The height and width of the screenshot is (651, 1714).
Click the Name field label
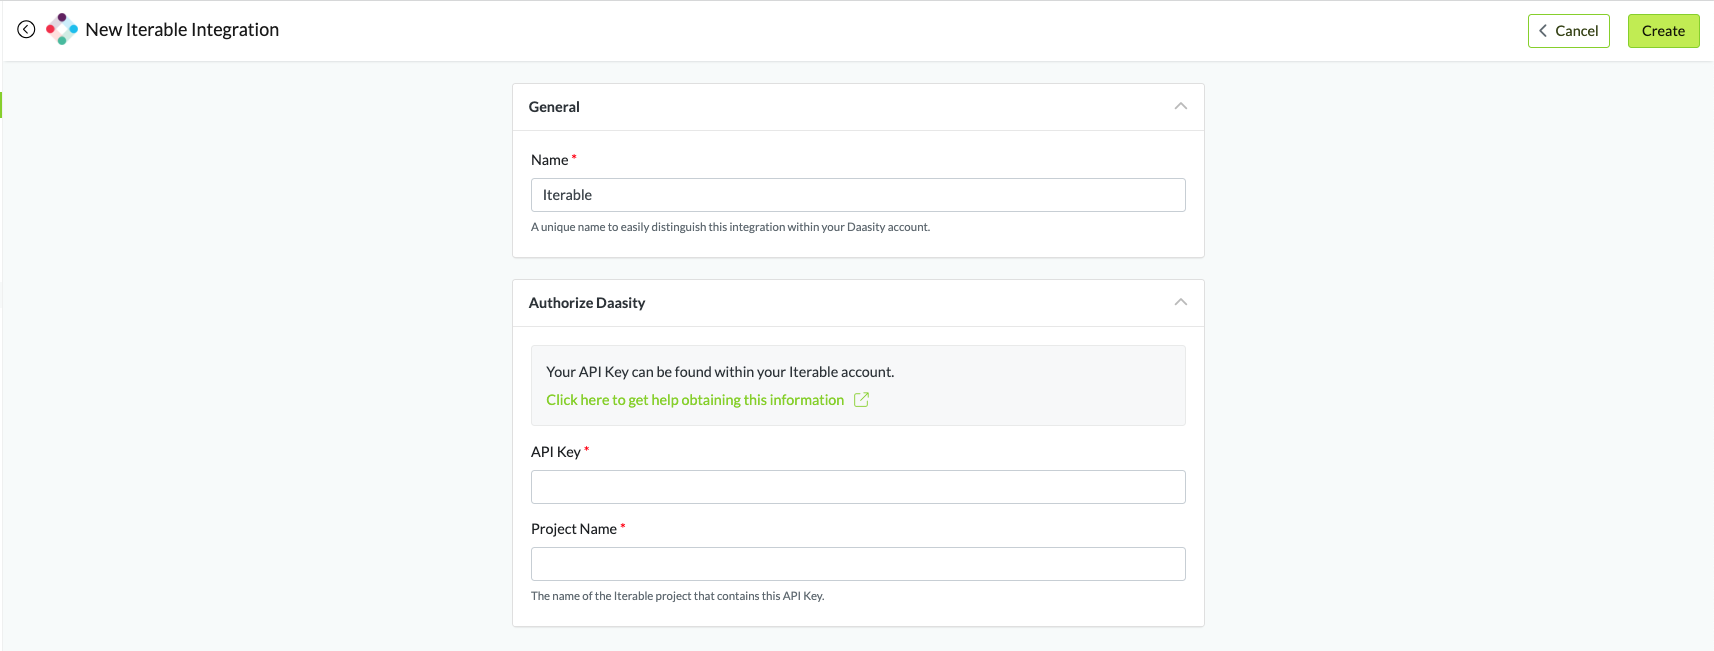coord(549,160)
